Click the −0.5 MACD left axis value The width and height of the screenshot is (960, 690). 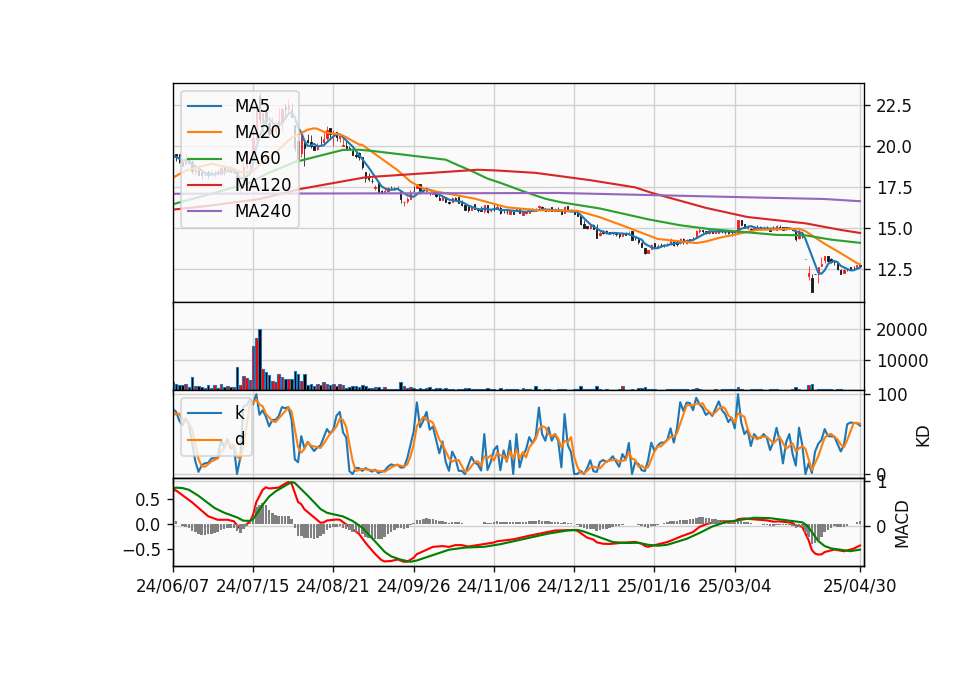click(x=142, y=550)
